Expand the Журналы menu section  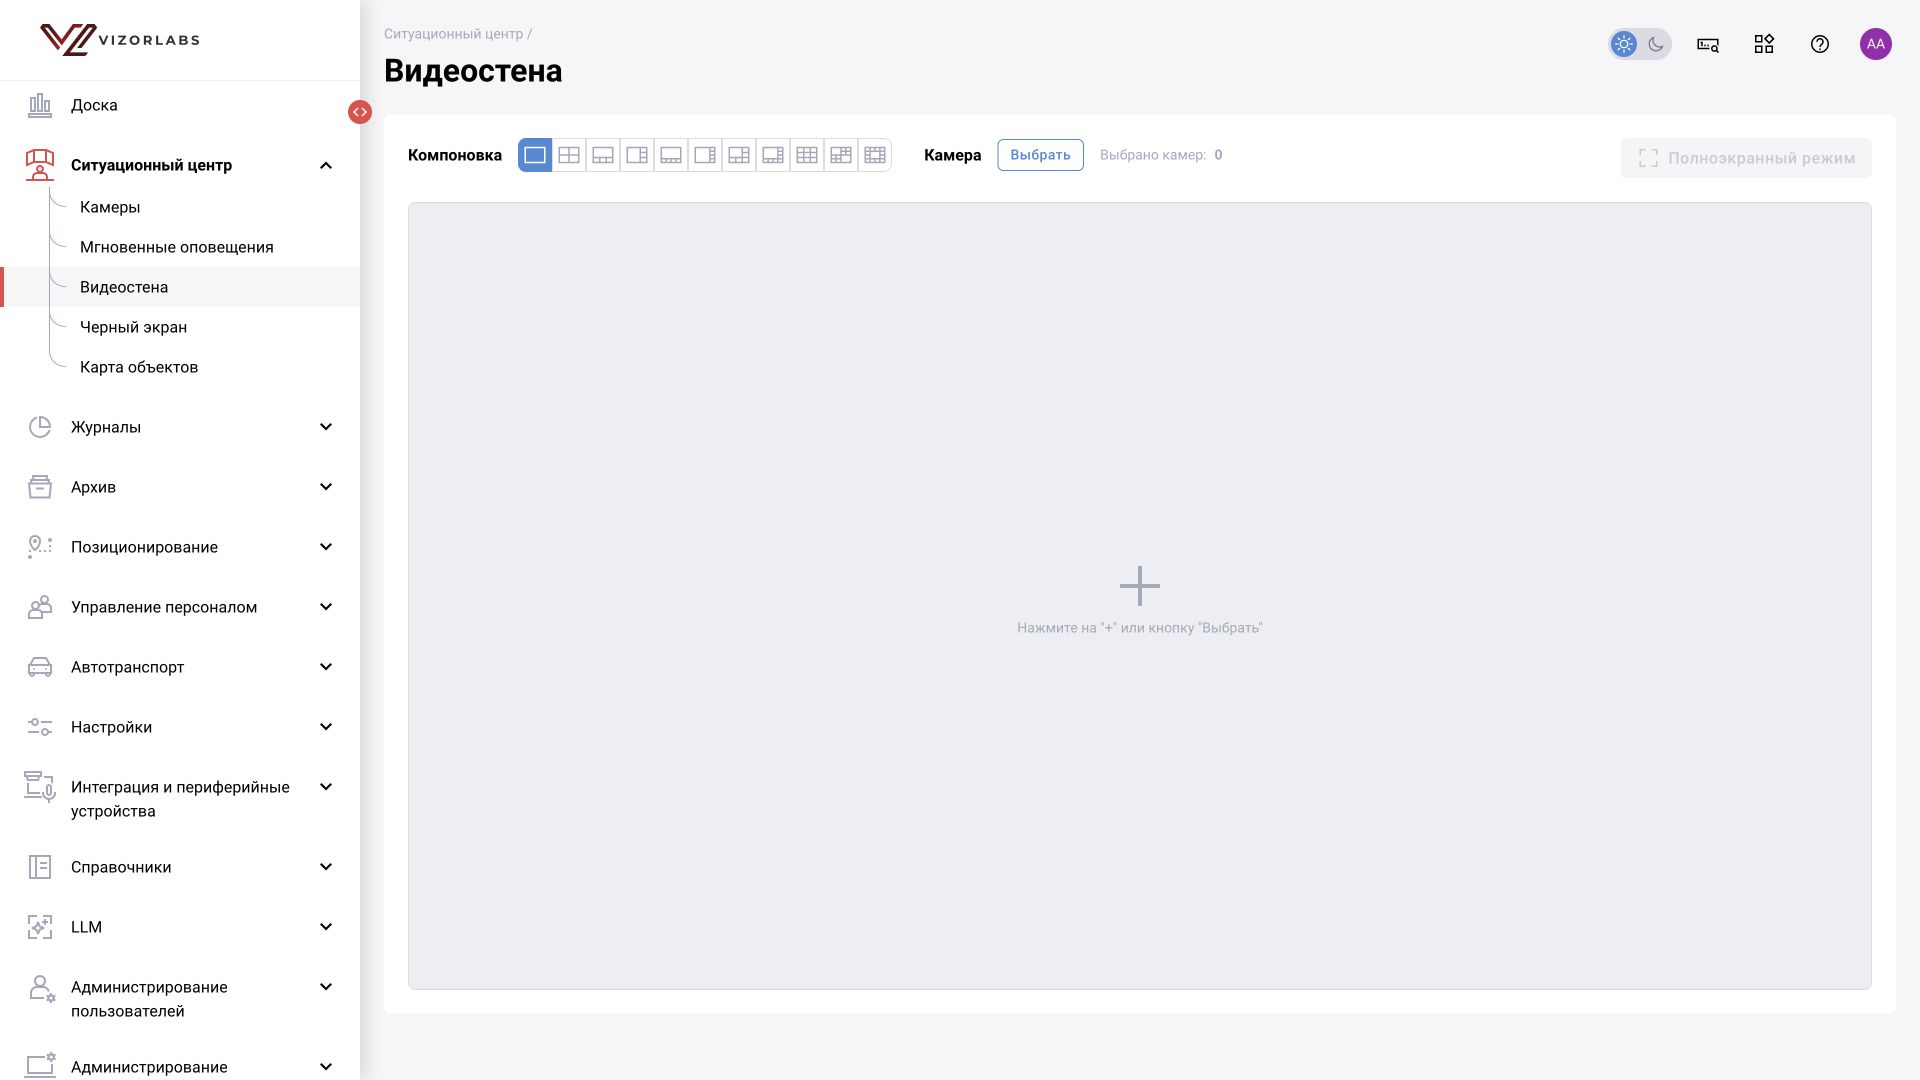[326, 427]
